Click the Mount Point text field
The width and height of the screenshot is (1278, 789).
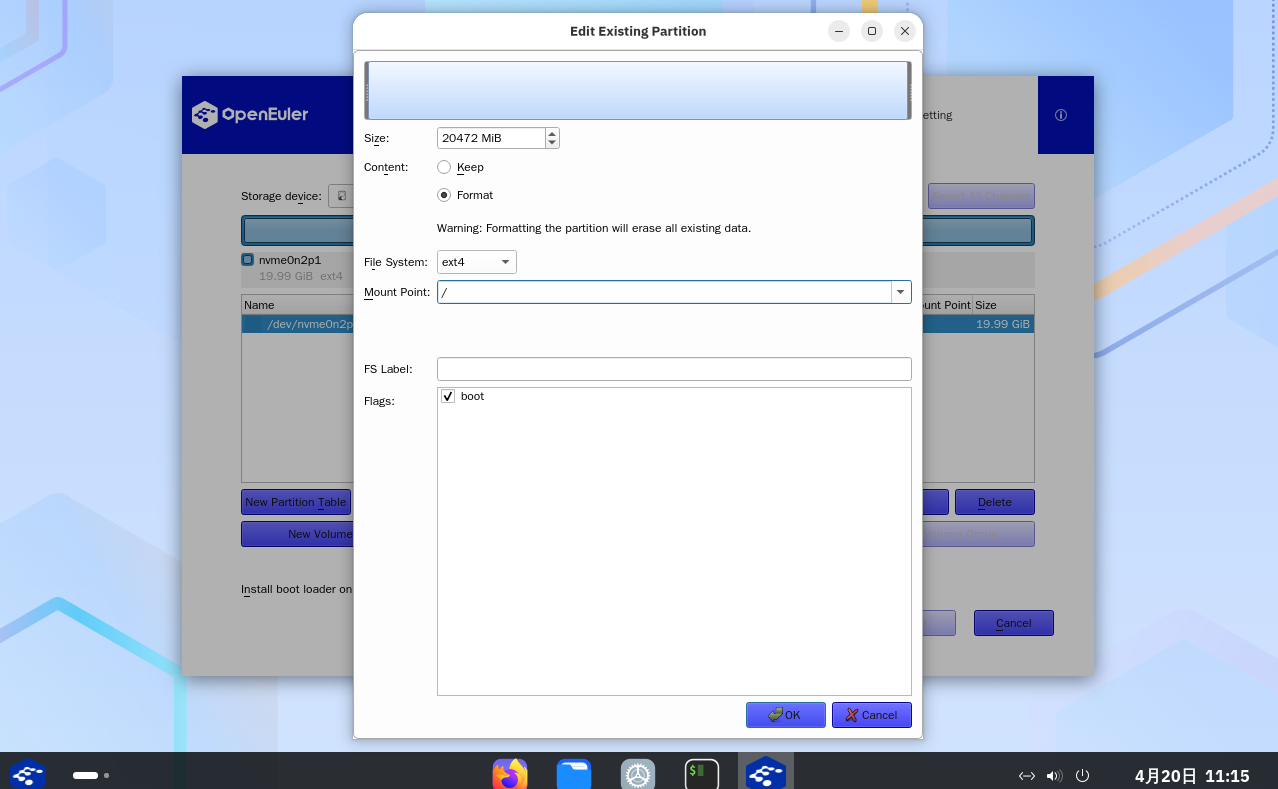[x=664, y=292]
